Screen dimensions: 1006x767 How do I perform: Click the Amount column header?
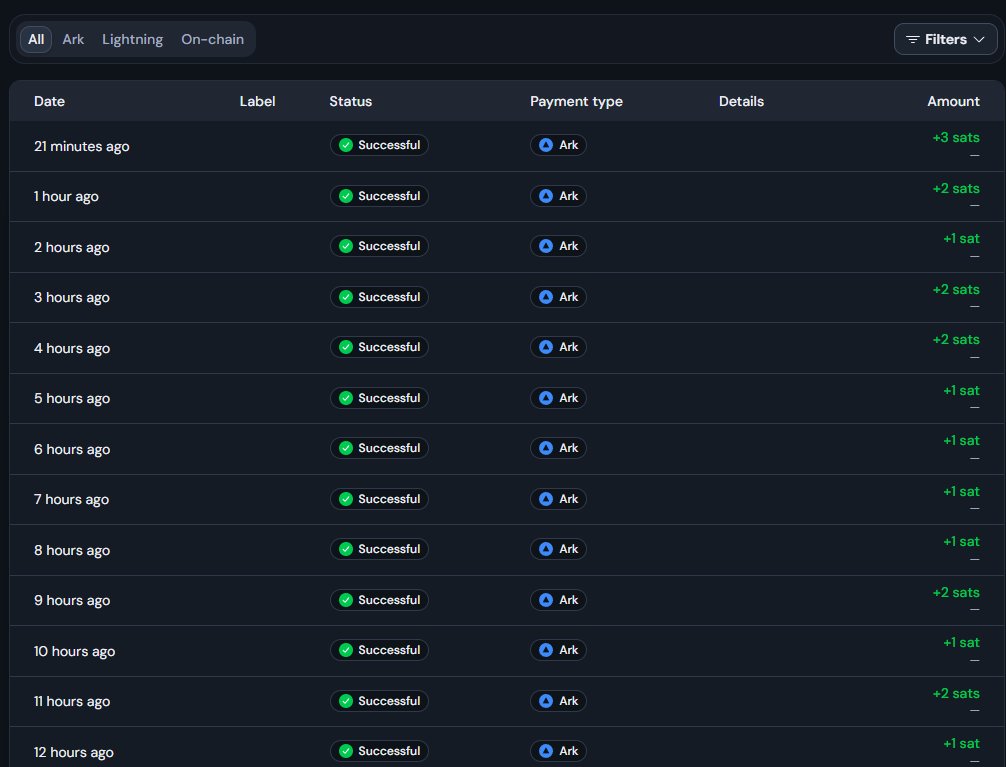(x=953, y=101)
